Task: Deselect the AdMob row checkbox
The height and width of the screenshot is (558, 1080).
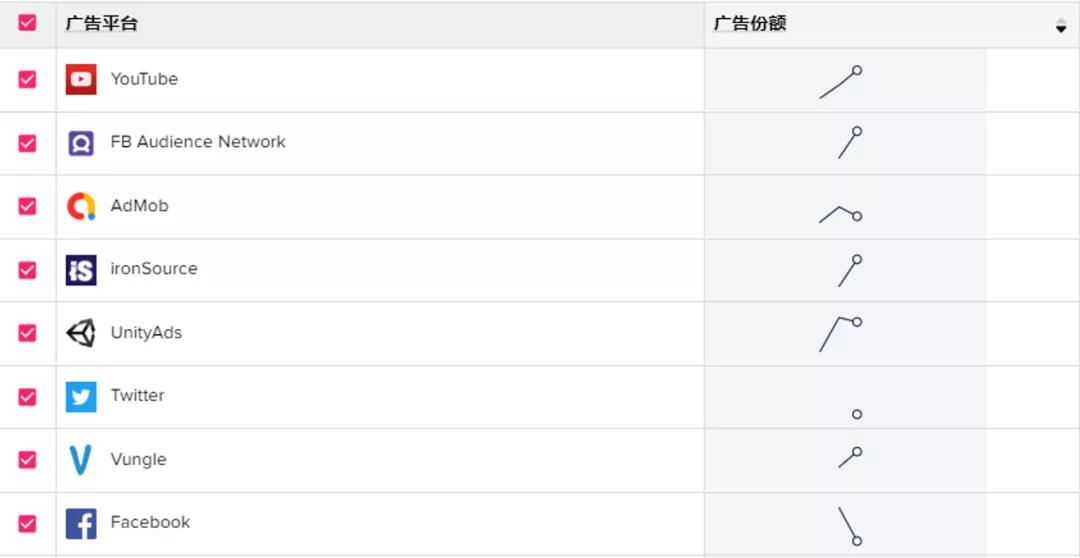Action: [27, 206]
